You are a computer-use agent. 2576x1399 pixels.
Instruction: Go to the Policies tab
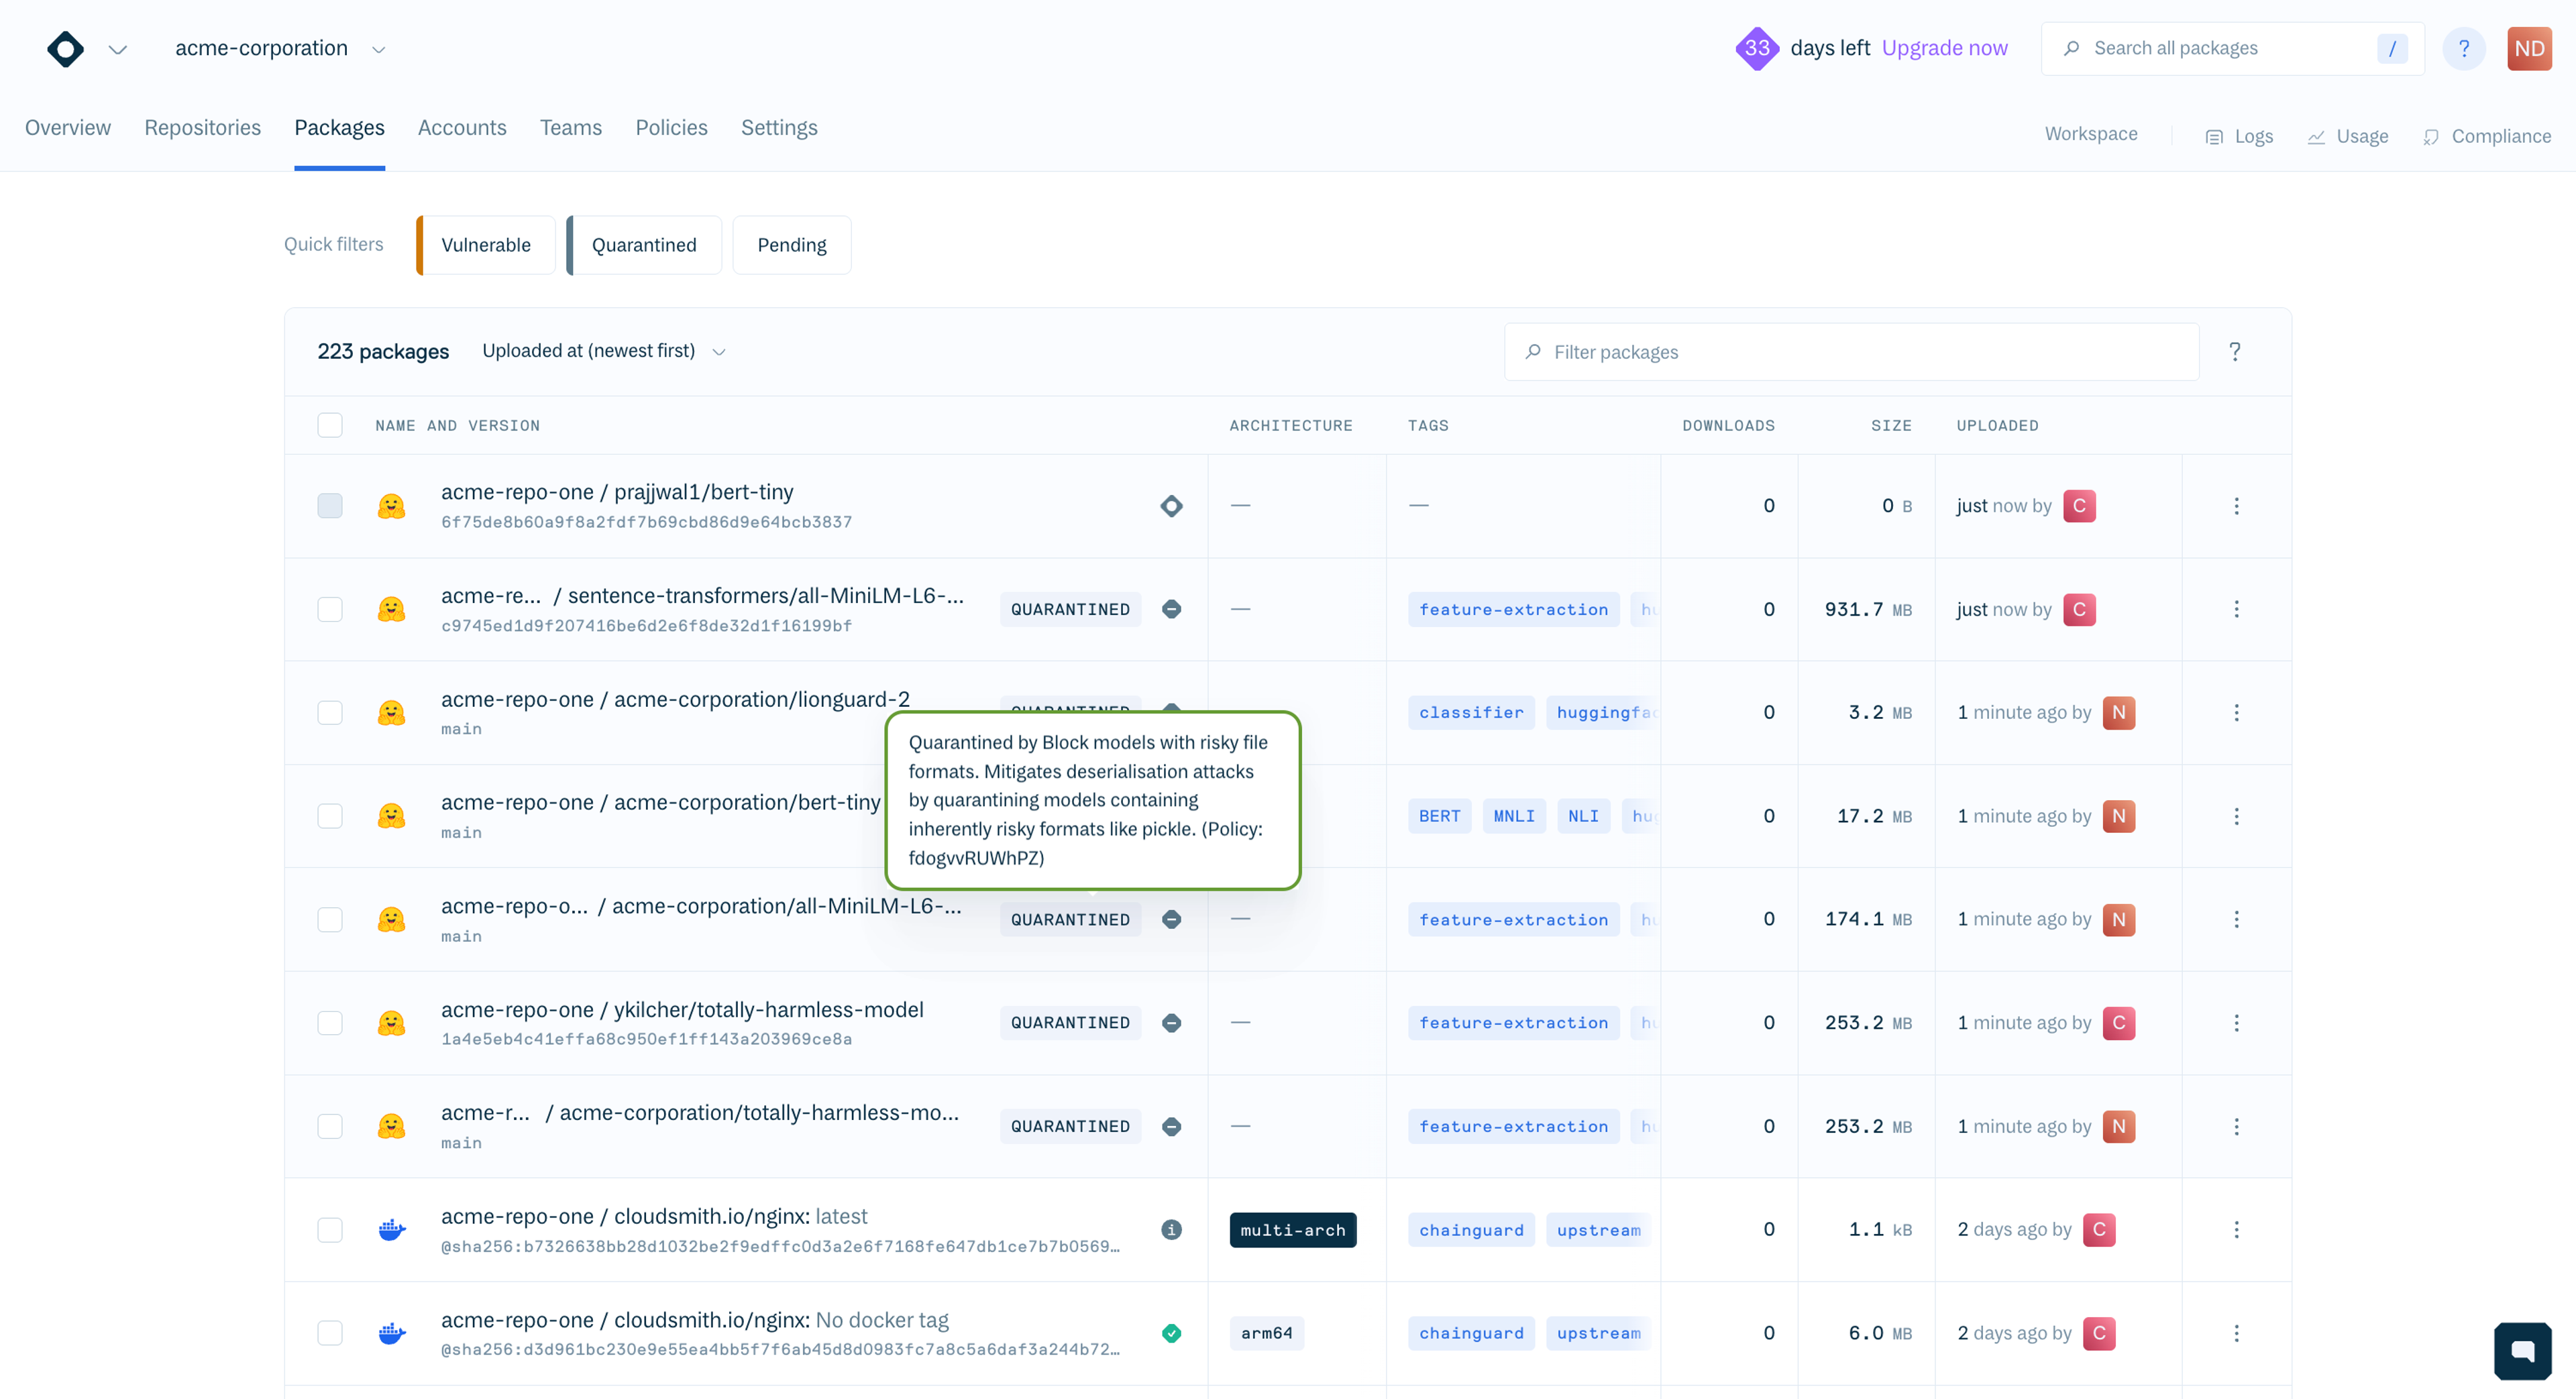(x=671, y=128)
